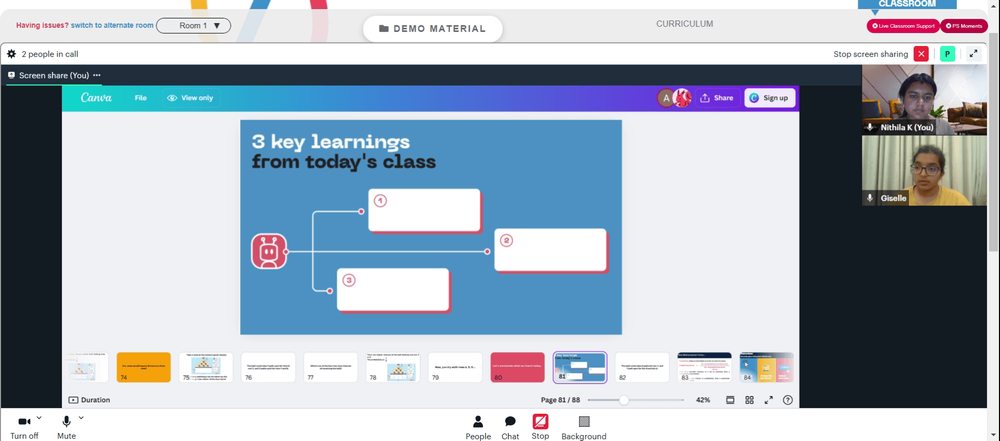
Task: Click the PS Moments button
Action: [964, 26]
